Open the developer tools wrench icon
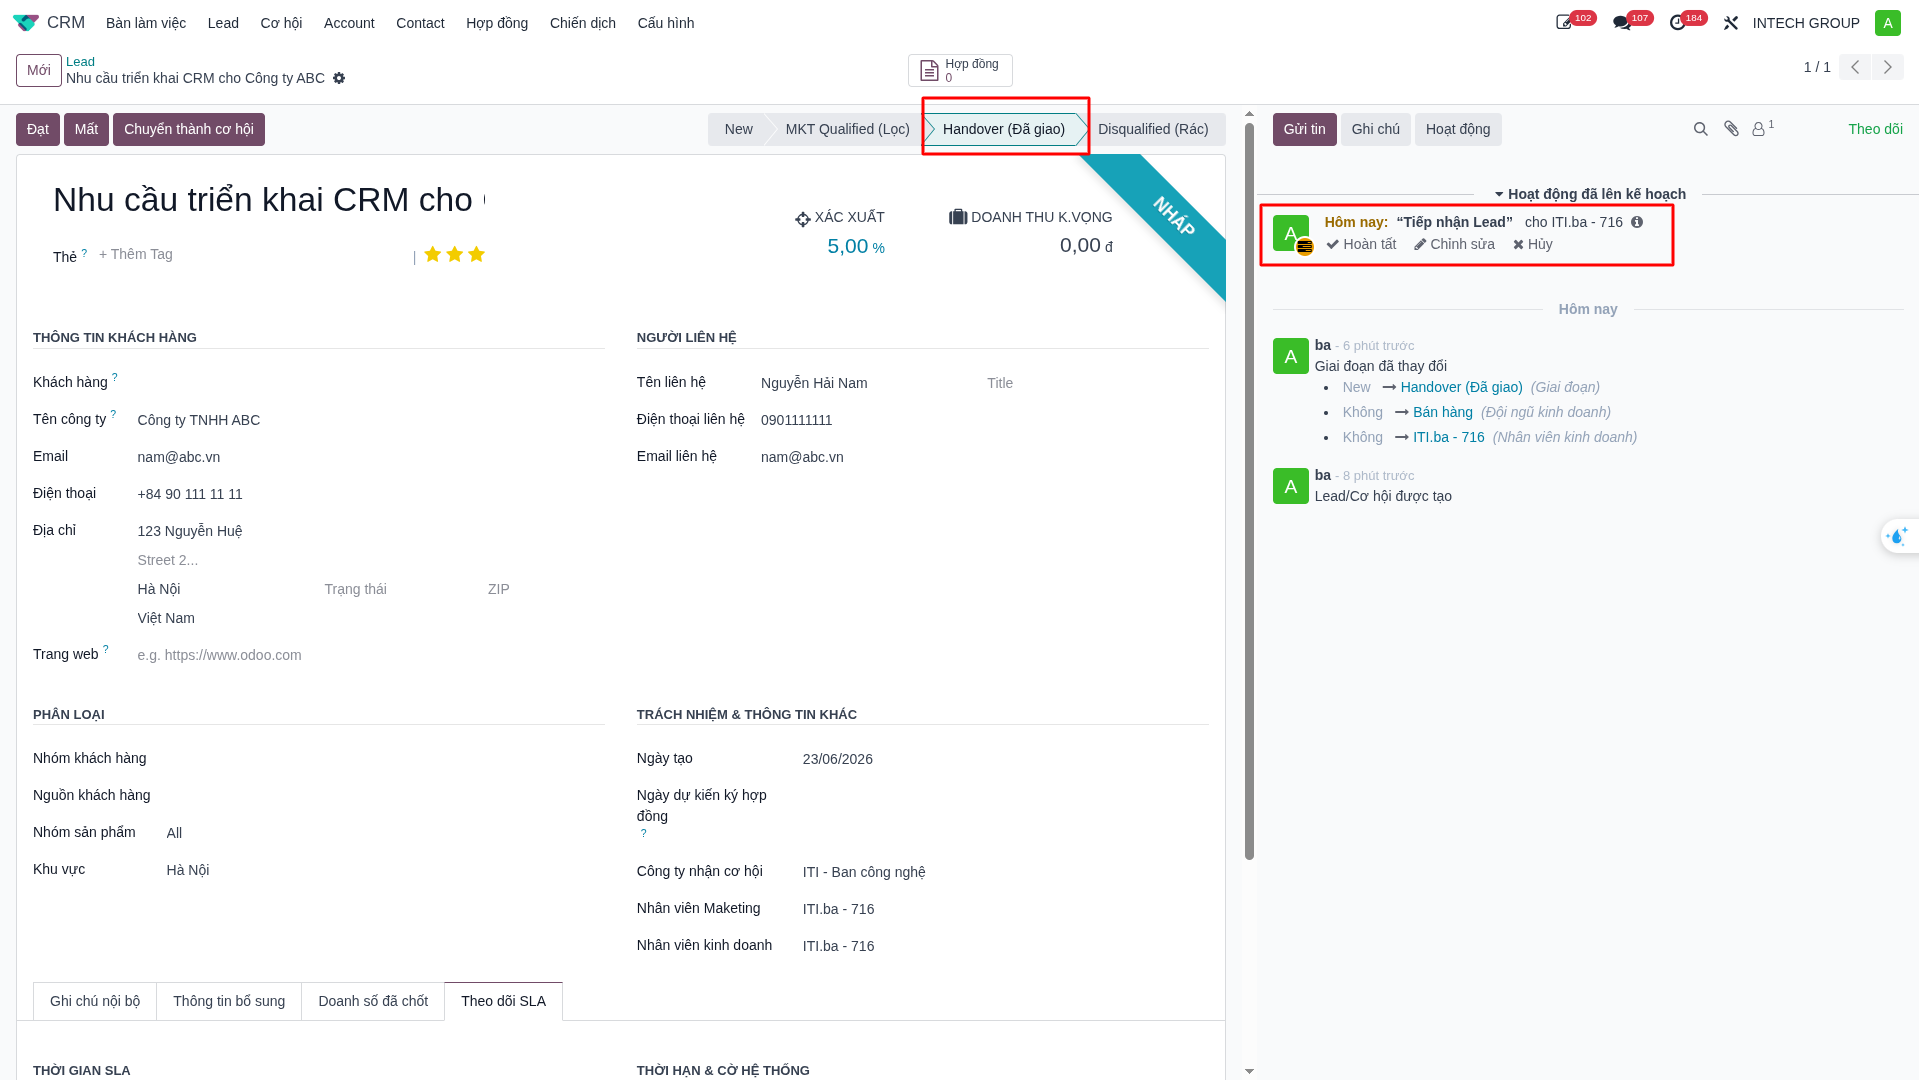Viewport: 1919px width, 1080px height. tap(1731, 22)
